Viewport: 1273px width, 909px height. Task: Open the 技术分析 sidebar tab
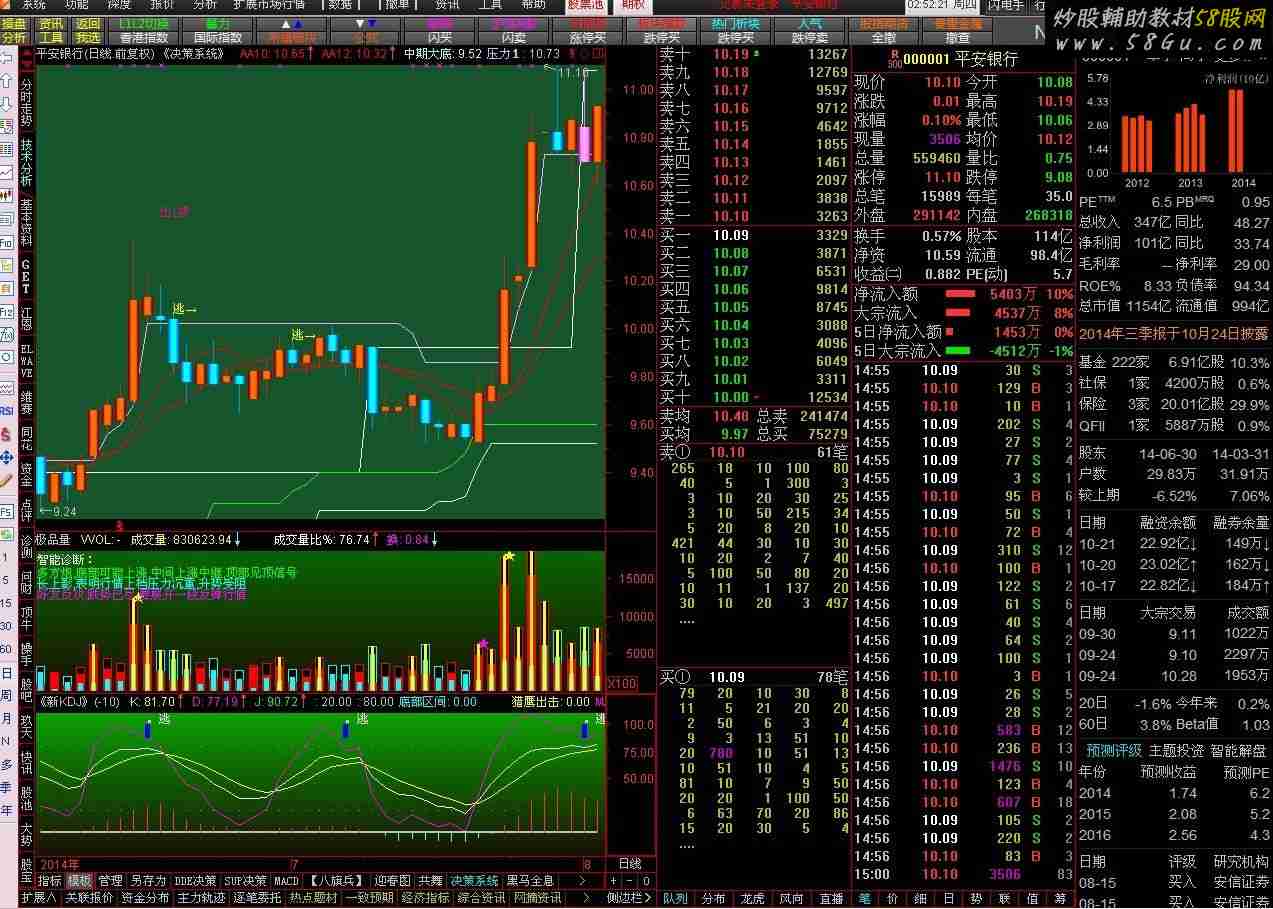point(26,162)
